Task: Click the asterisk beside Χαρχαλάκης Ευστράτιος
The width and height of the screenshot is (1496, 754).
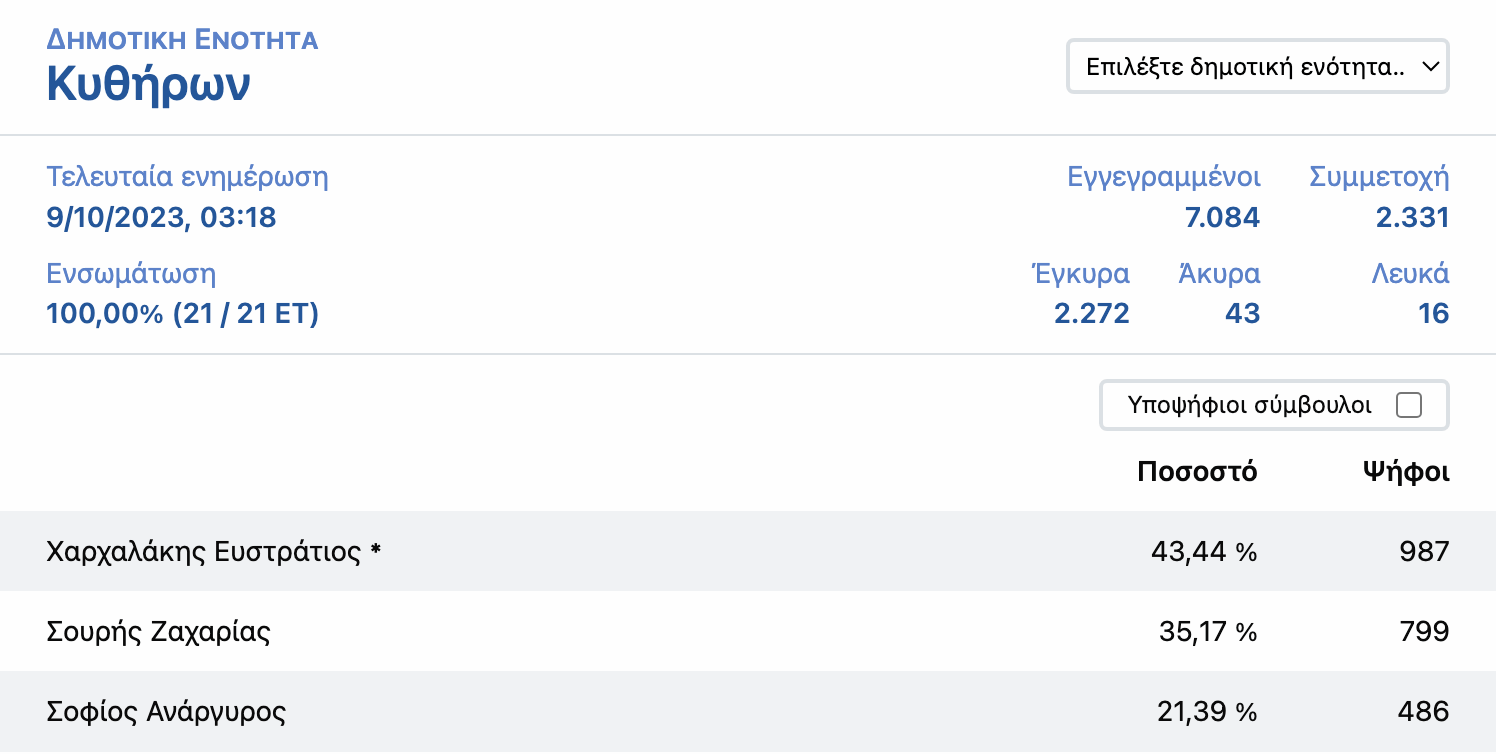Action: tap(376, 550)
